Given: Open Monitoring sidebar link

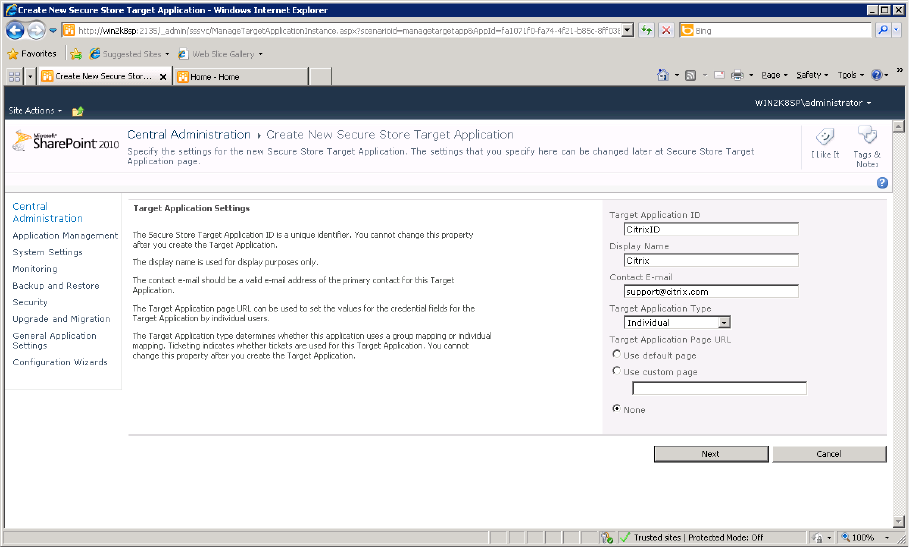Looking at the screenshot, I should (x=35, y=269).
